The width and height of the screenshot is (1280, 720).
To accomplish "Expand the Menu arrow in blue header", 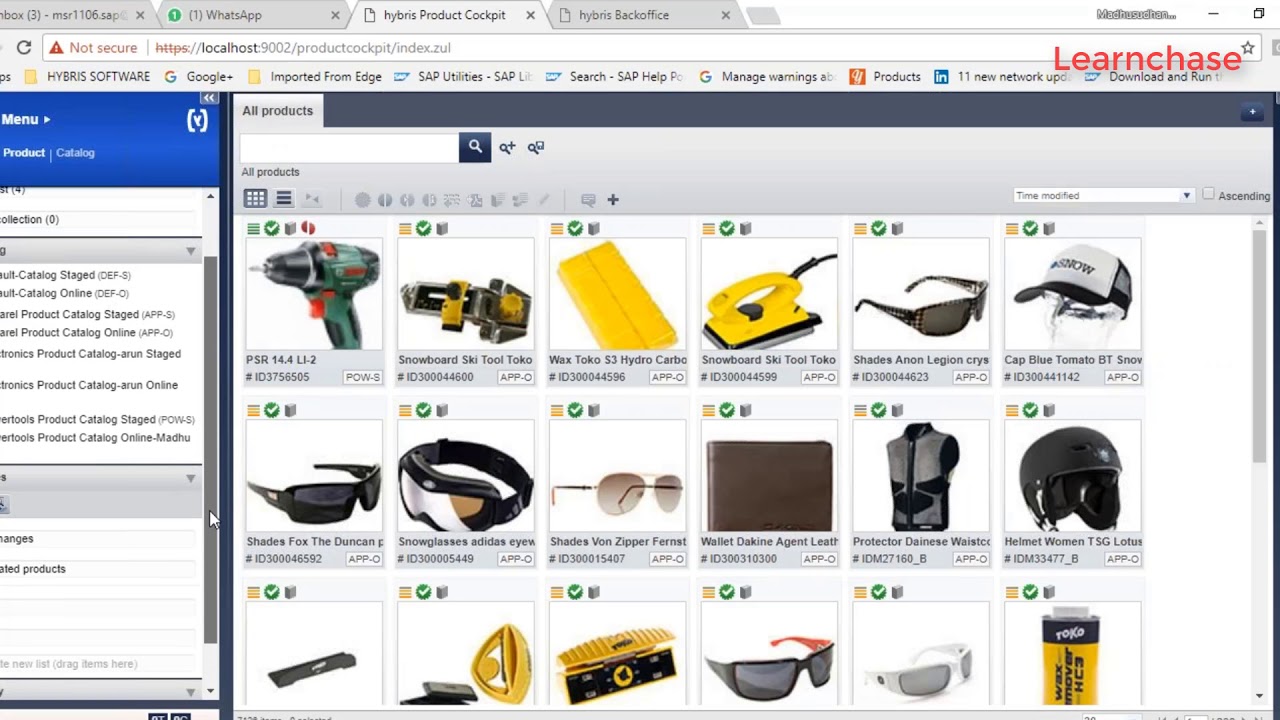I will click(x=46, y=120).
